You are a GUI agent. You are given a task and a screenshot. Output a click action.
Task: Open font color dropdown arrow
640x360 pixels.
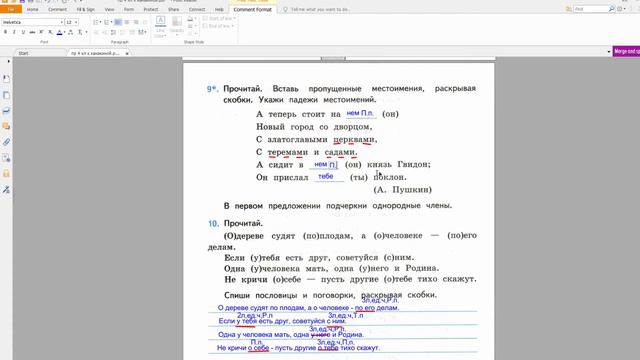[64, 32]
